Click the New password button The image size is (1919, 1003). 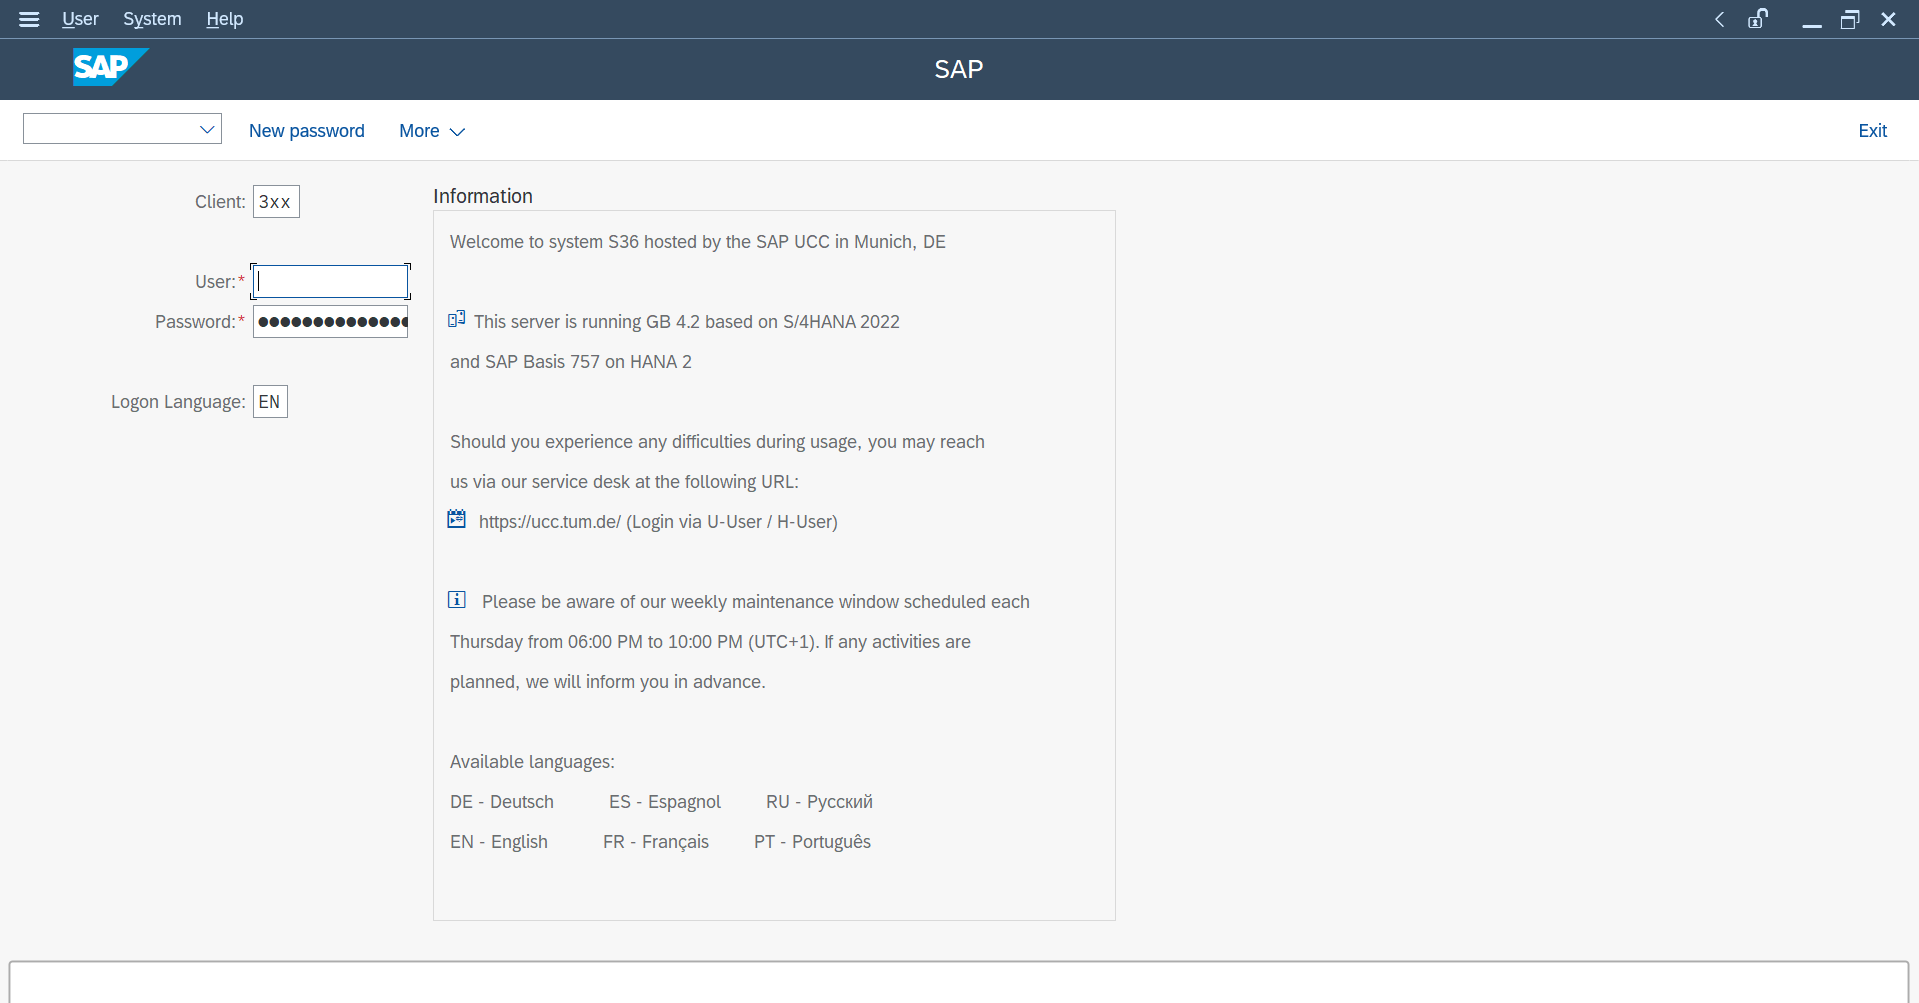coord(306,131)
